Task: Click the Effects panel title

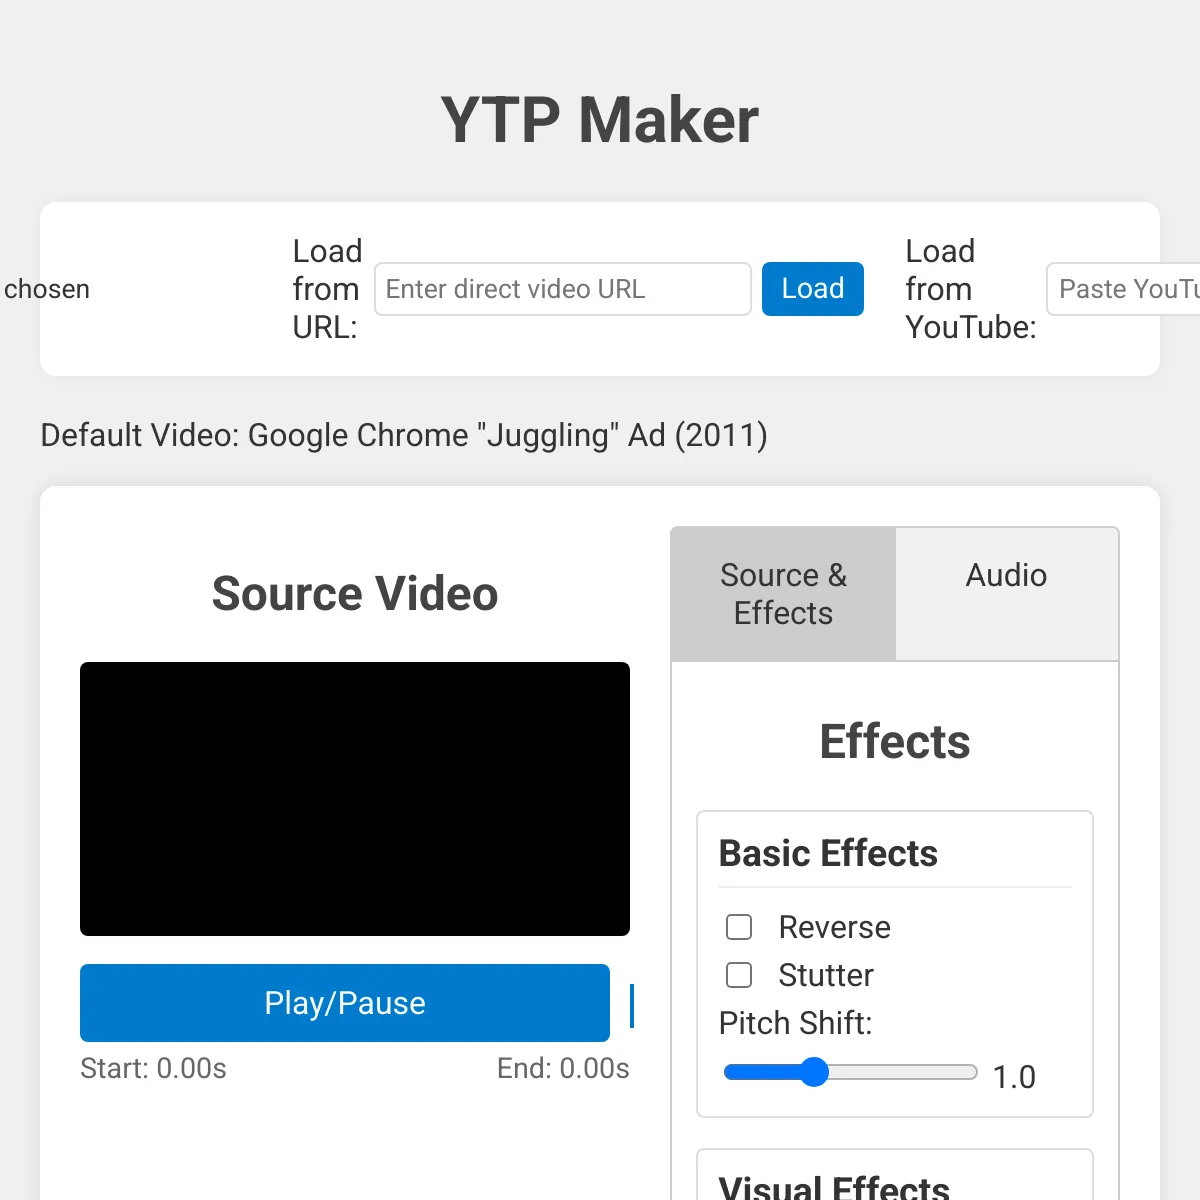Action: [894, 741]
